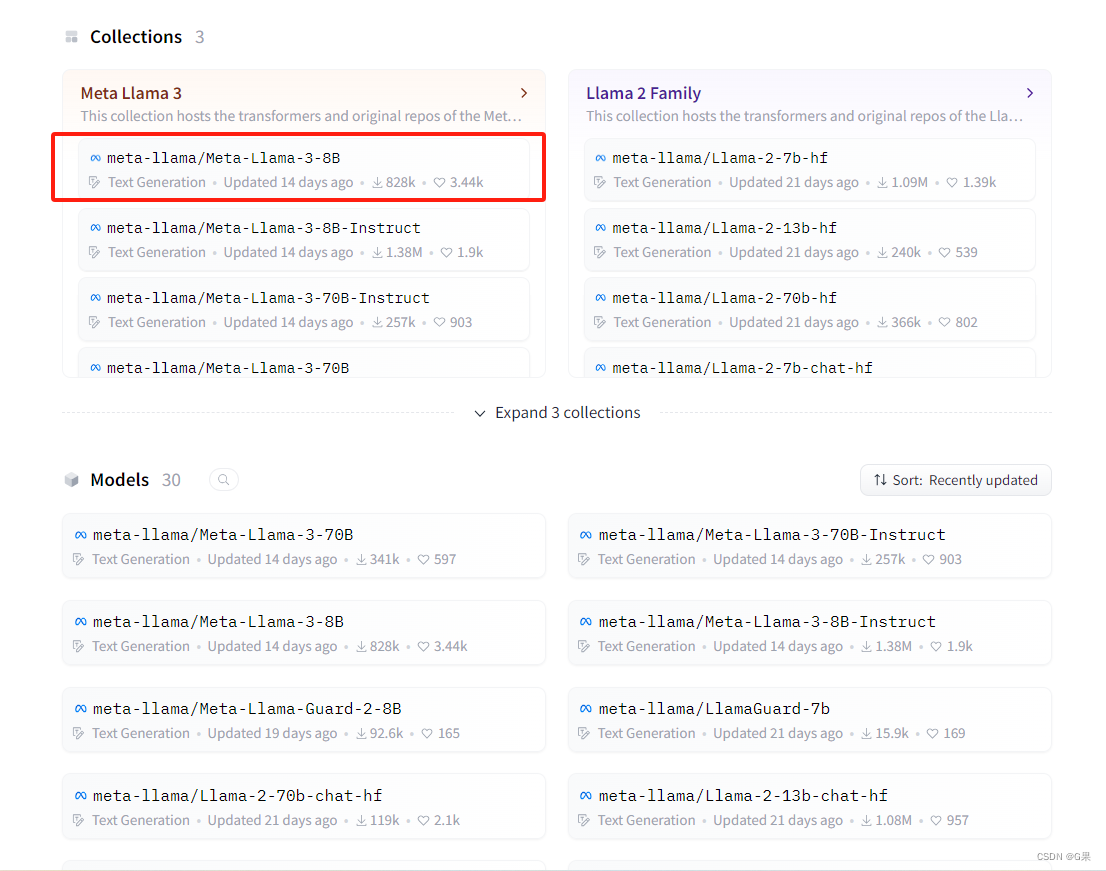Viewport: 1106px width, 871px height.
Task: Open the Llama 2 Family collection arrow
Action: tap(1030, 93)
